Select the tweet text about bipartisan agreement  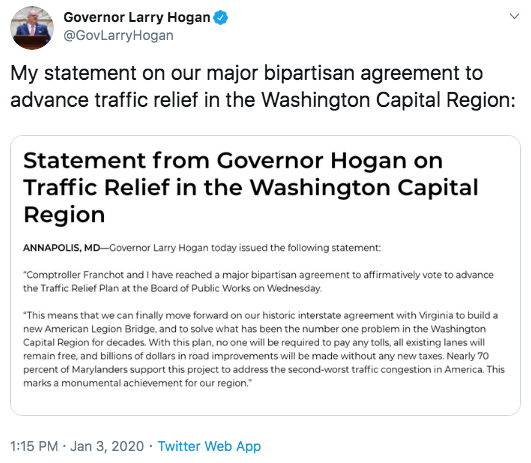[263, 86]
